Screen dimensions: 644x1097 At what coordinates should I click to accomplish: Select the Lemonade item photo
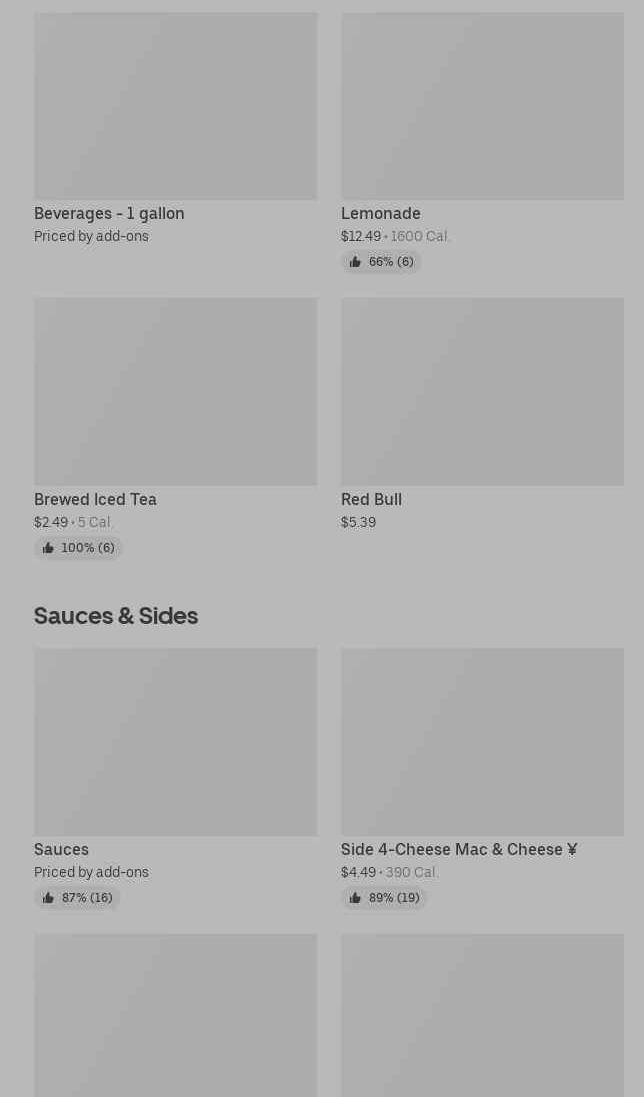pyautogui.click(x=482, y=106)
